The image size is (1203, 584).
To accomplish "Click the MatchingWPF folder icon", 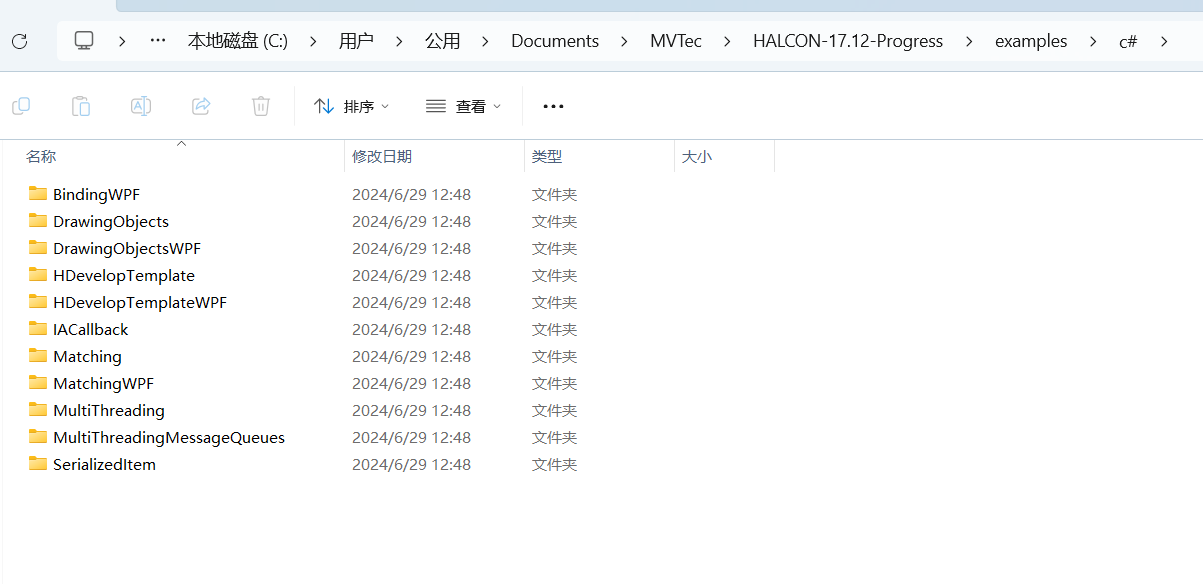I will pos(38,382).
